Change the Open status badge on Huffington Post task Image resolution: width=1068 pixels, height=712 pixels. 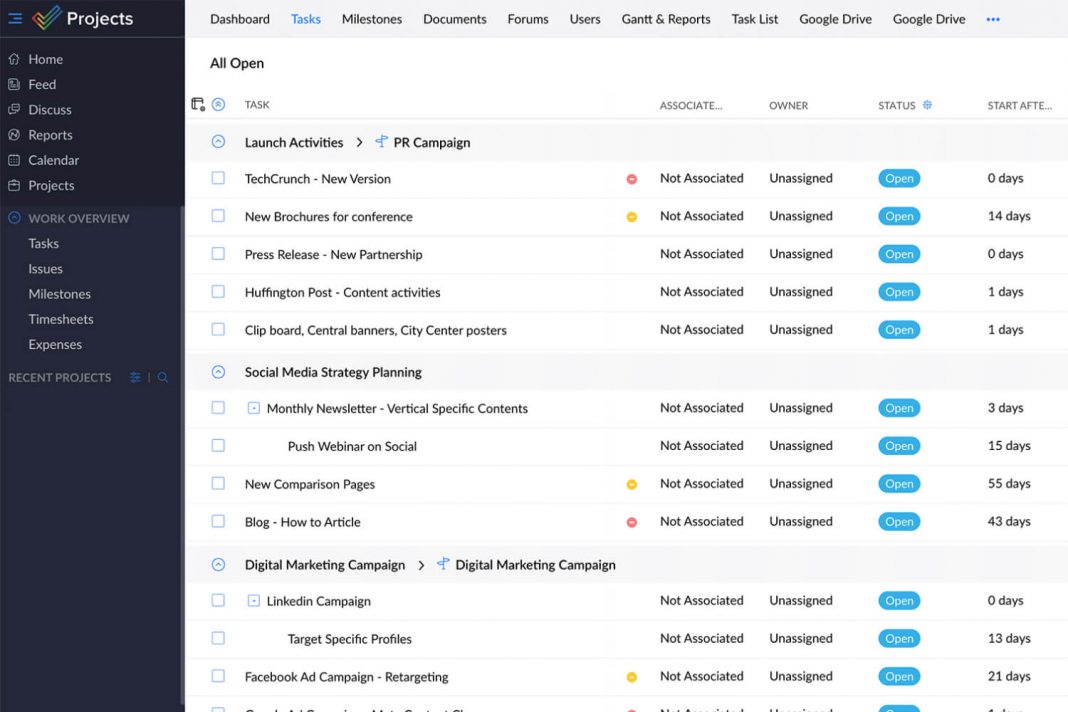(x=898, y=291)
